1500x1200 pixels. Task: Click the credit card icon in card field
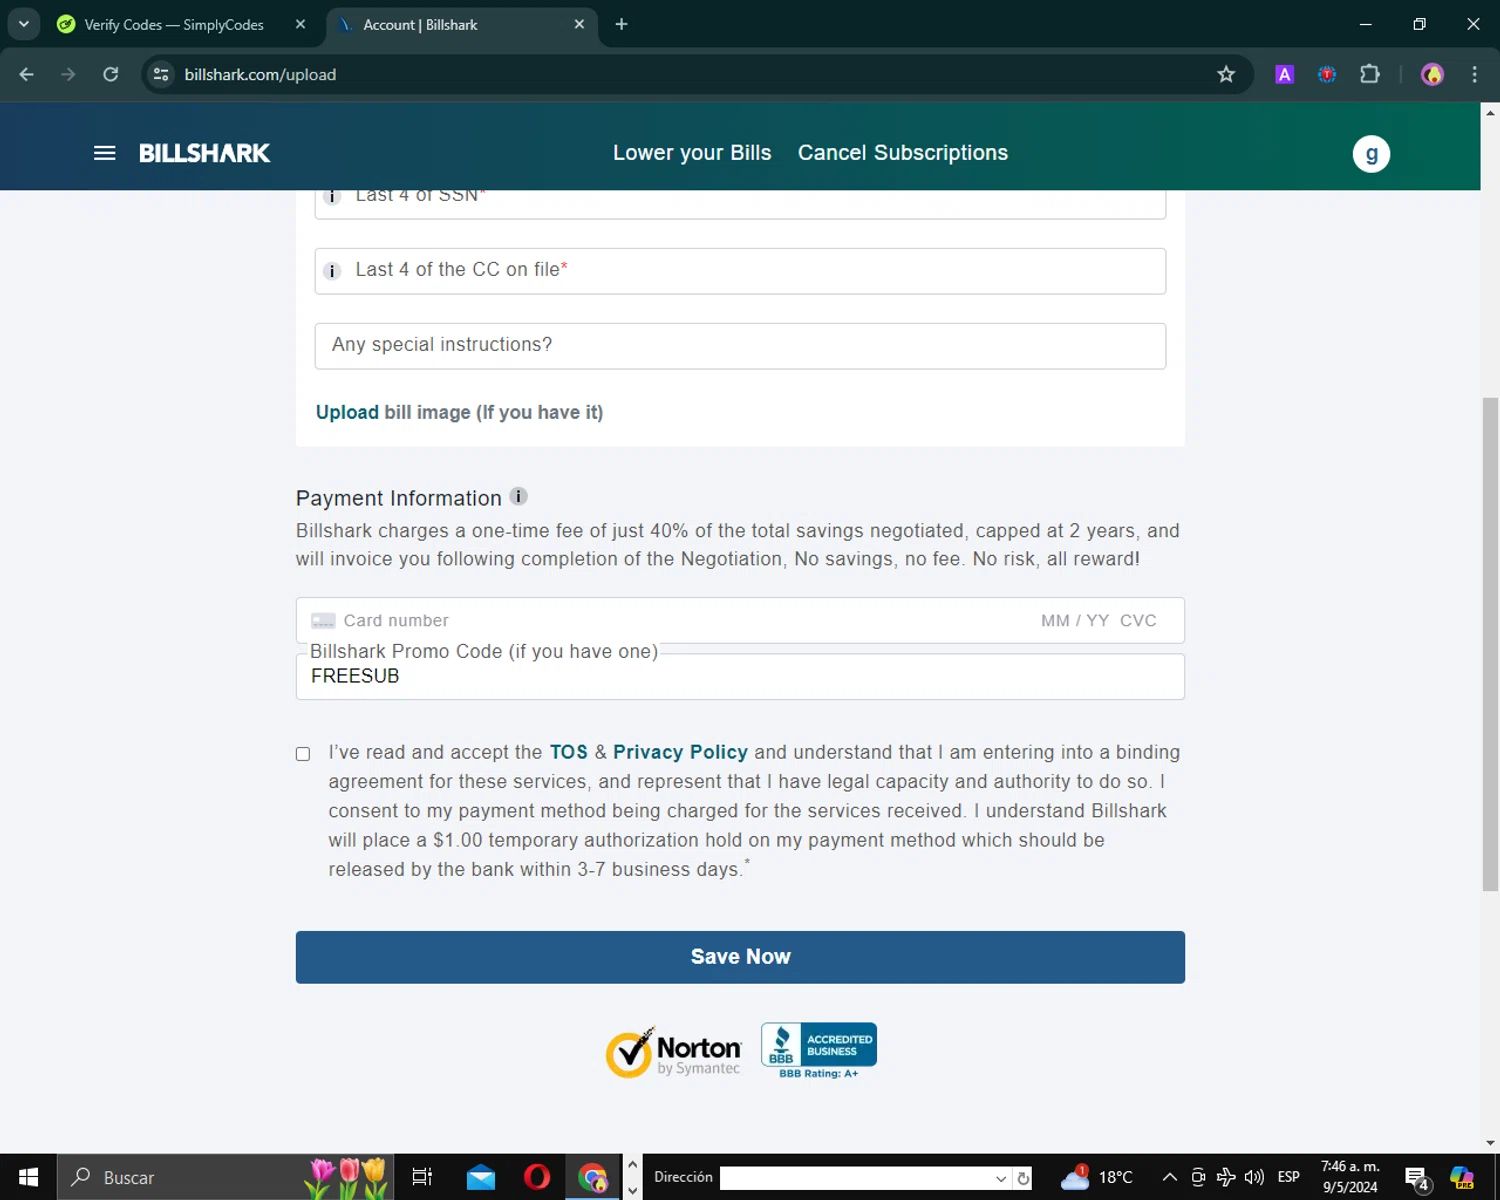323,621
